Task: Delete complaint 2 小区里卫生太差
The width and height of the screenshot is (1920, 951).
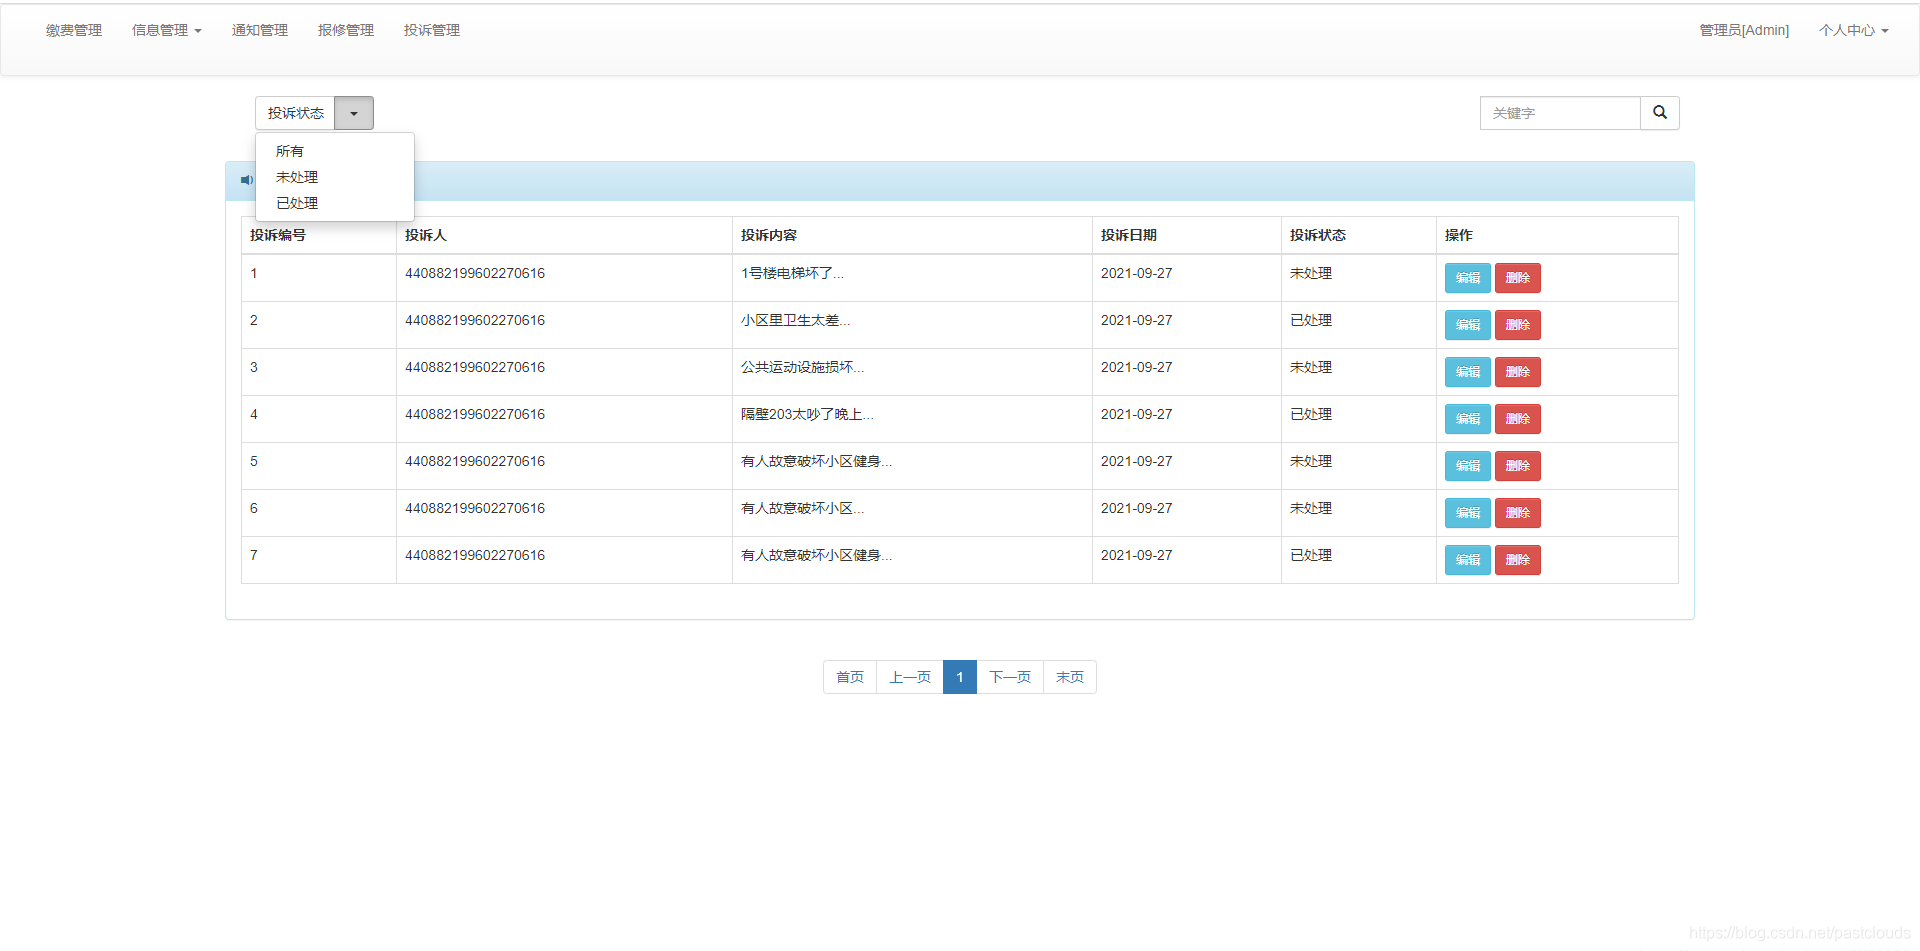Action: [1517, 325]
